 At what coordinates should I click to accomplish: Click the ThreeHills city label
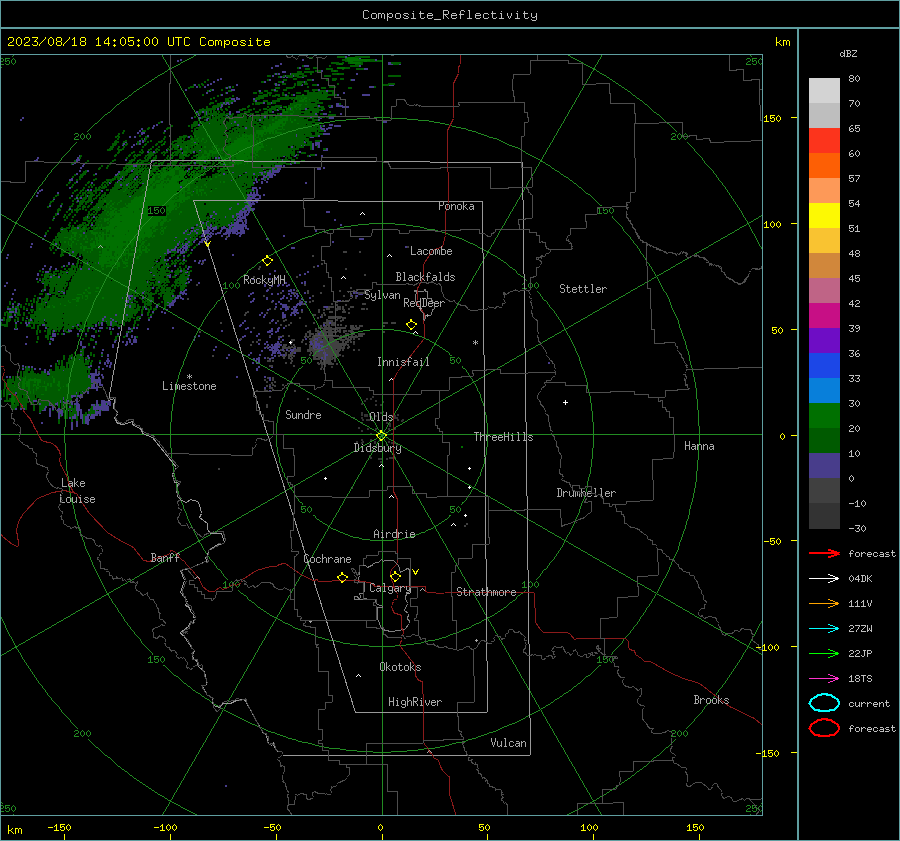click(x=503, y=437)
